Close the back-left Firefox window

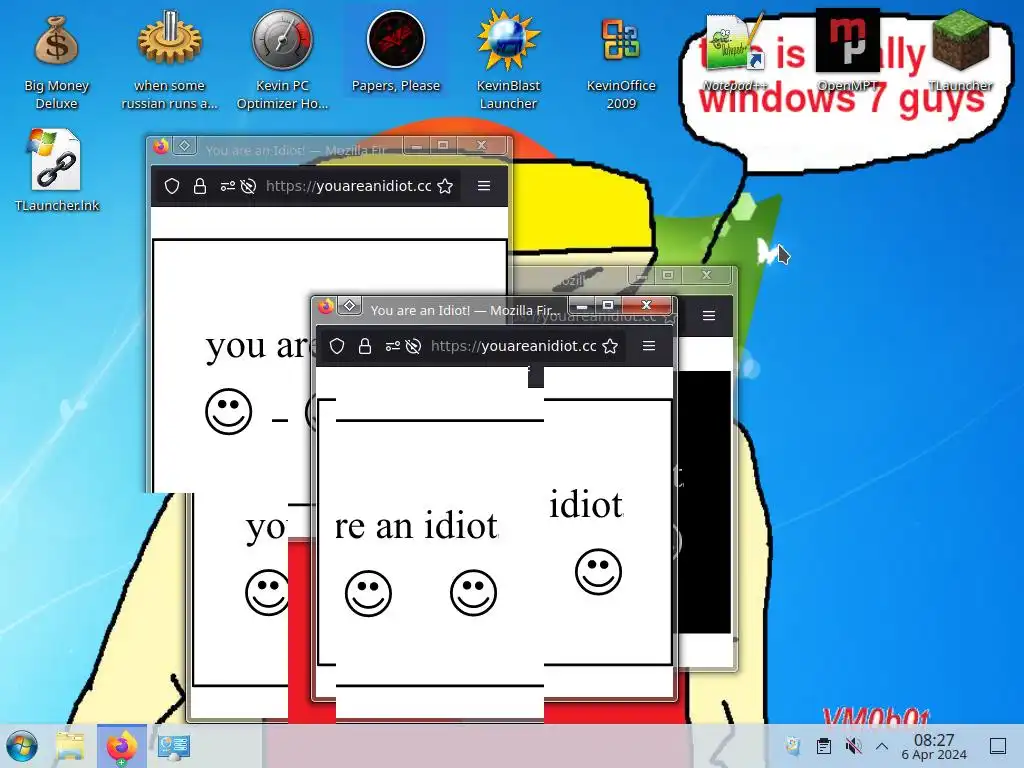(x=481, y=145)
